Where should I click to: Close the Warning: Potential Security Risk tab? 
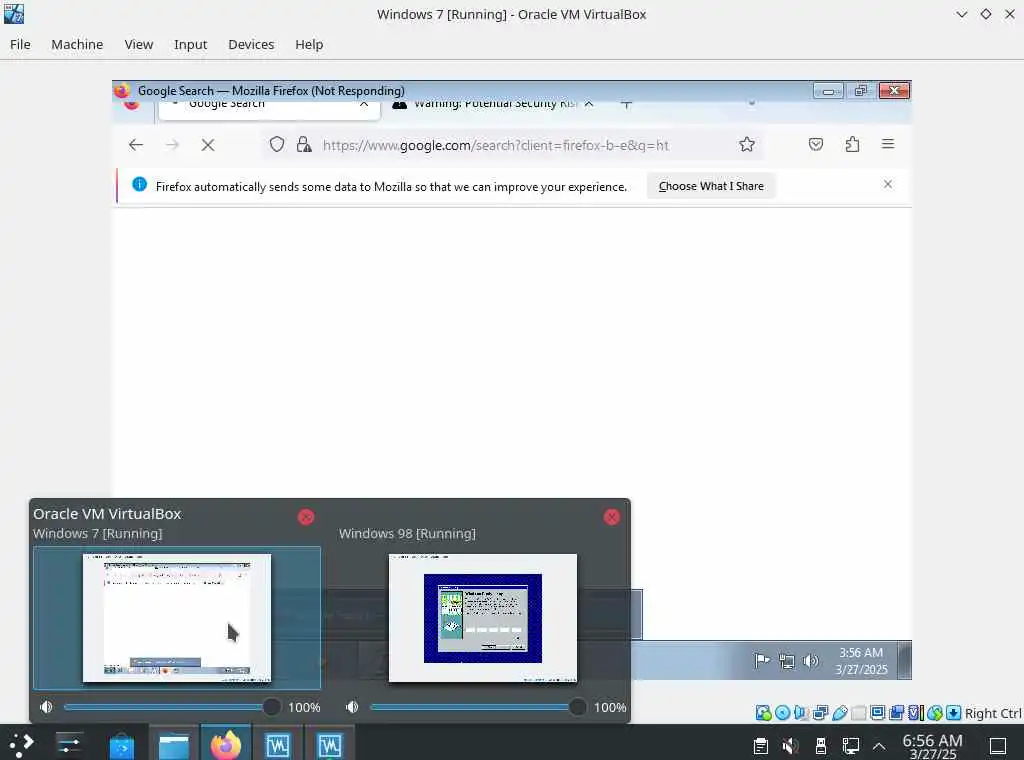589,104
